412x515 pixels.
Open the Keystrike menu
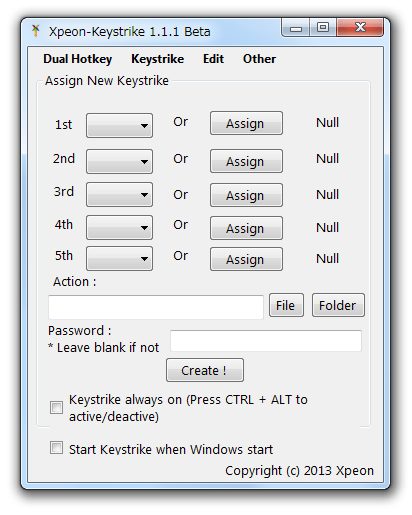[158, 59]
